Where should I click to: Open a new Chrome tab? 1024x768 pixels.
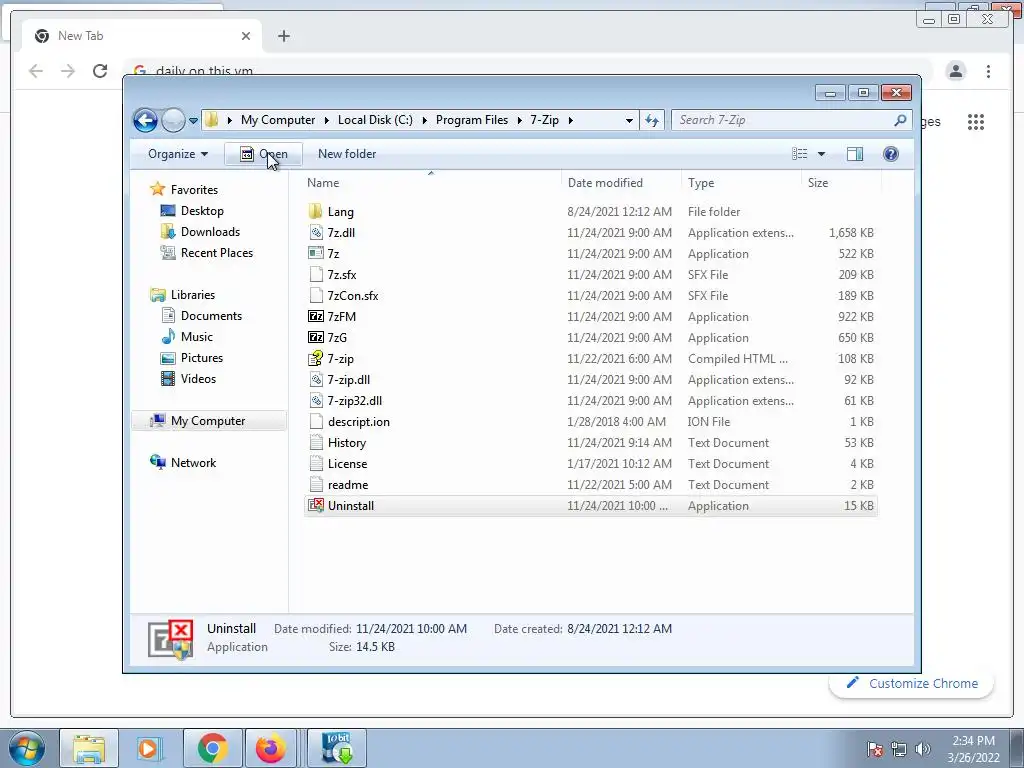(283, 36)
